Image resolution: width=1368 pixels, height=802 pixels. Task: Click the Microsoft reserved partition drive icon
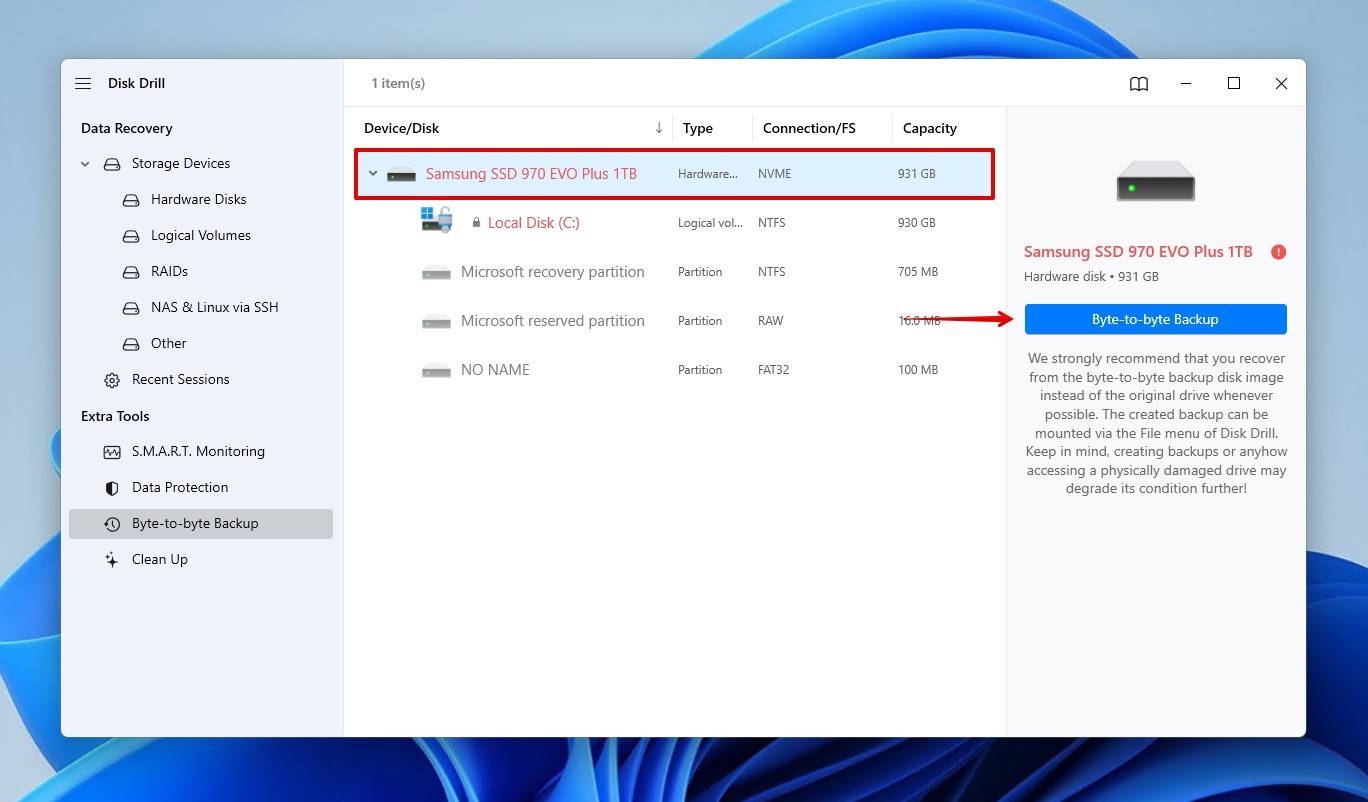coord(436,321)
